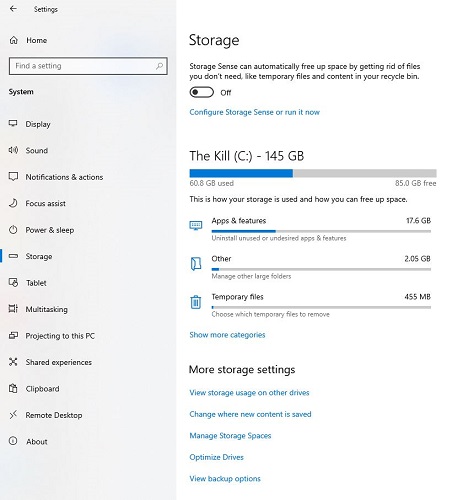Click the Temporary files trash icon

(x=196, y=302)
